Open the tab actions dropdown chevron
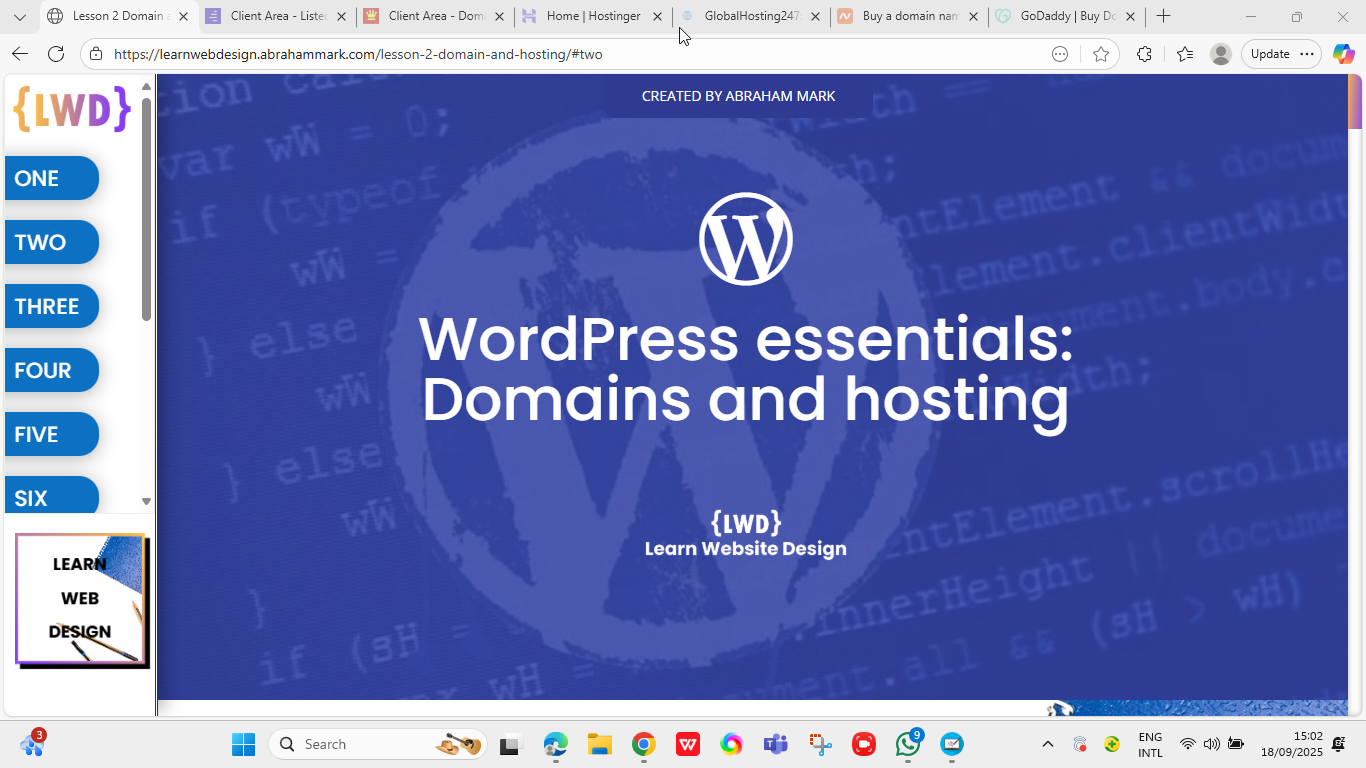Screen dimensions: 1366x768 19,17
